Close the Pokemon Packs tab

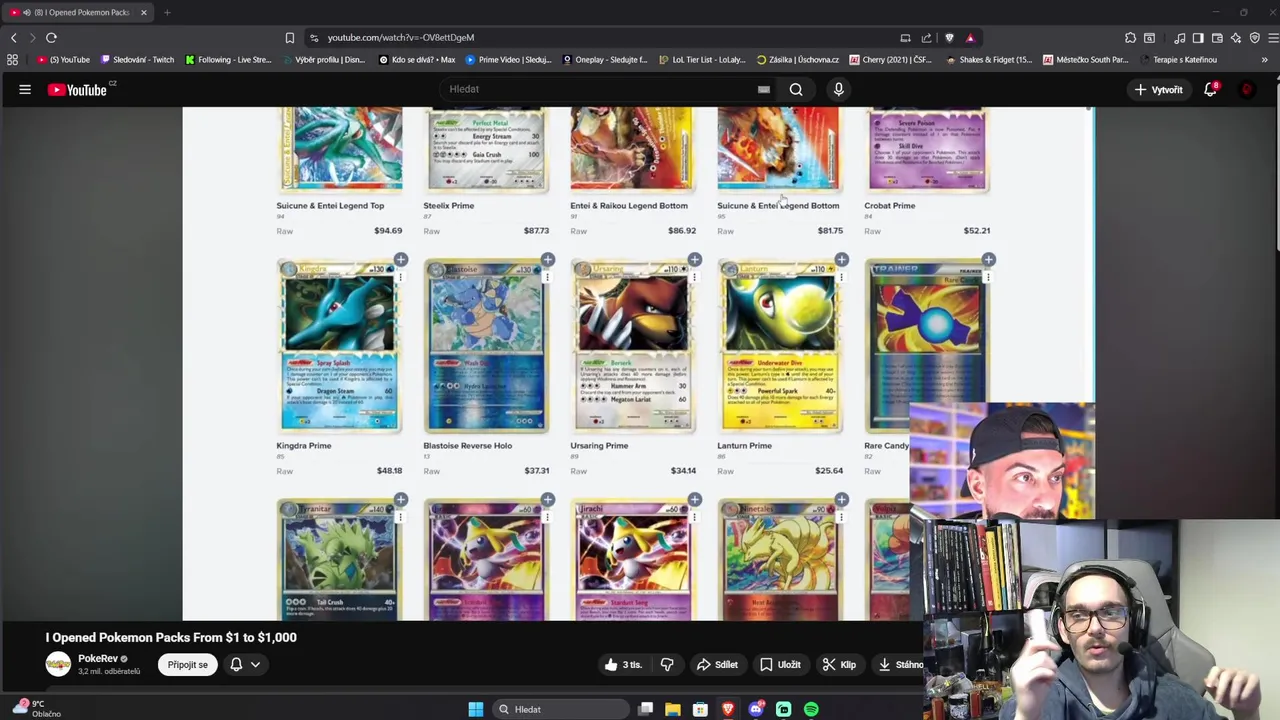(x=143, y=12)
